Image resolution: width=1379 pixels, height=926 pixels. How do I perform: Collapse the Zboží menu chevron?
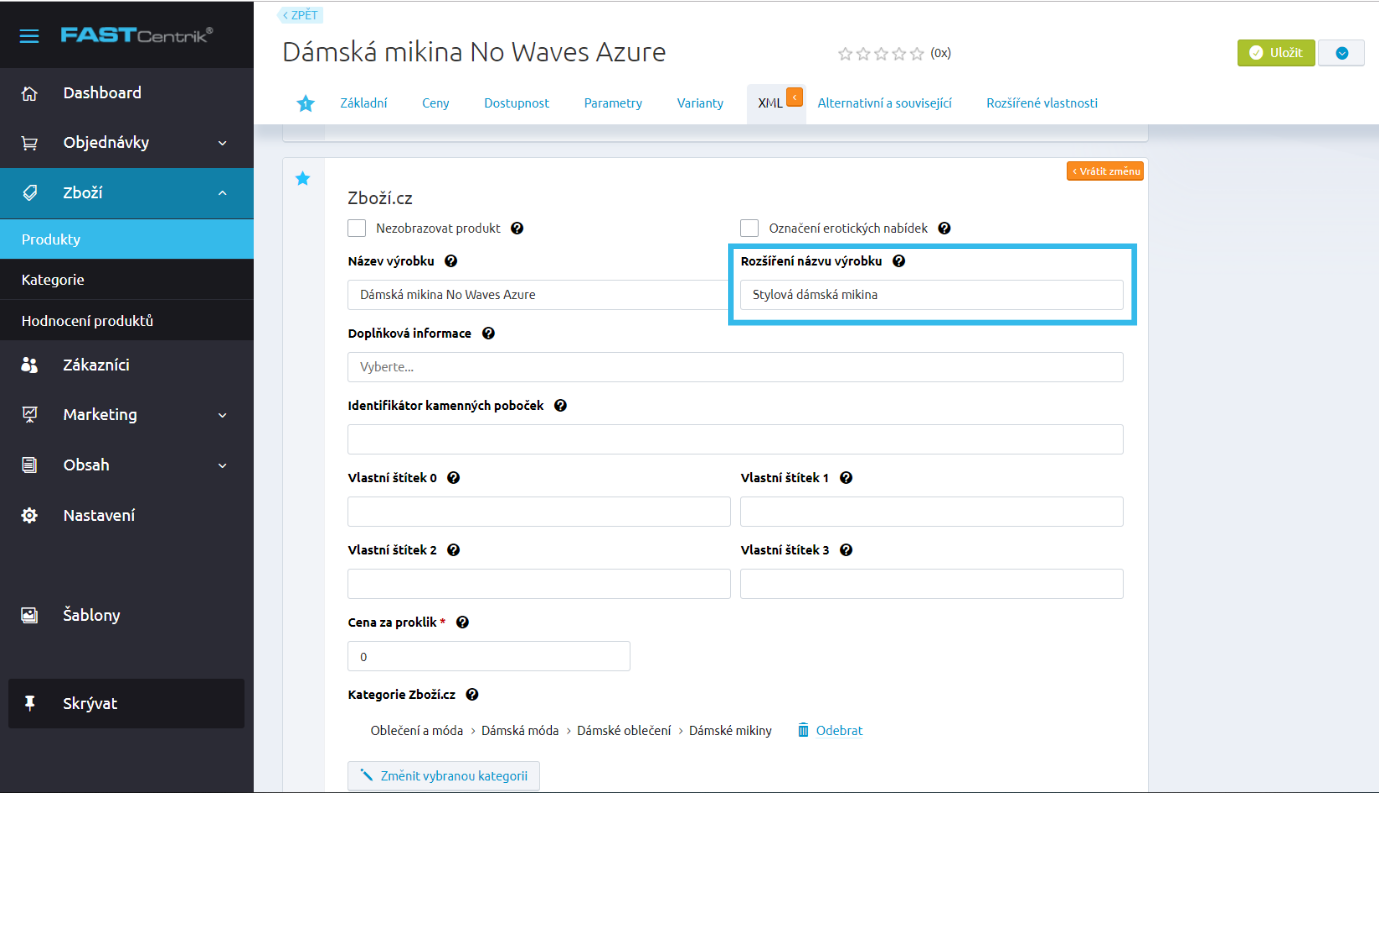point(222,193)
